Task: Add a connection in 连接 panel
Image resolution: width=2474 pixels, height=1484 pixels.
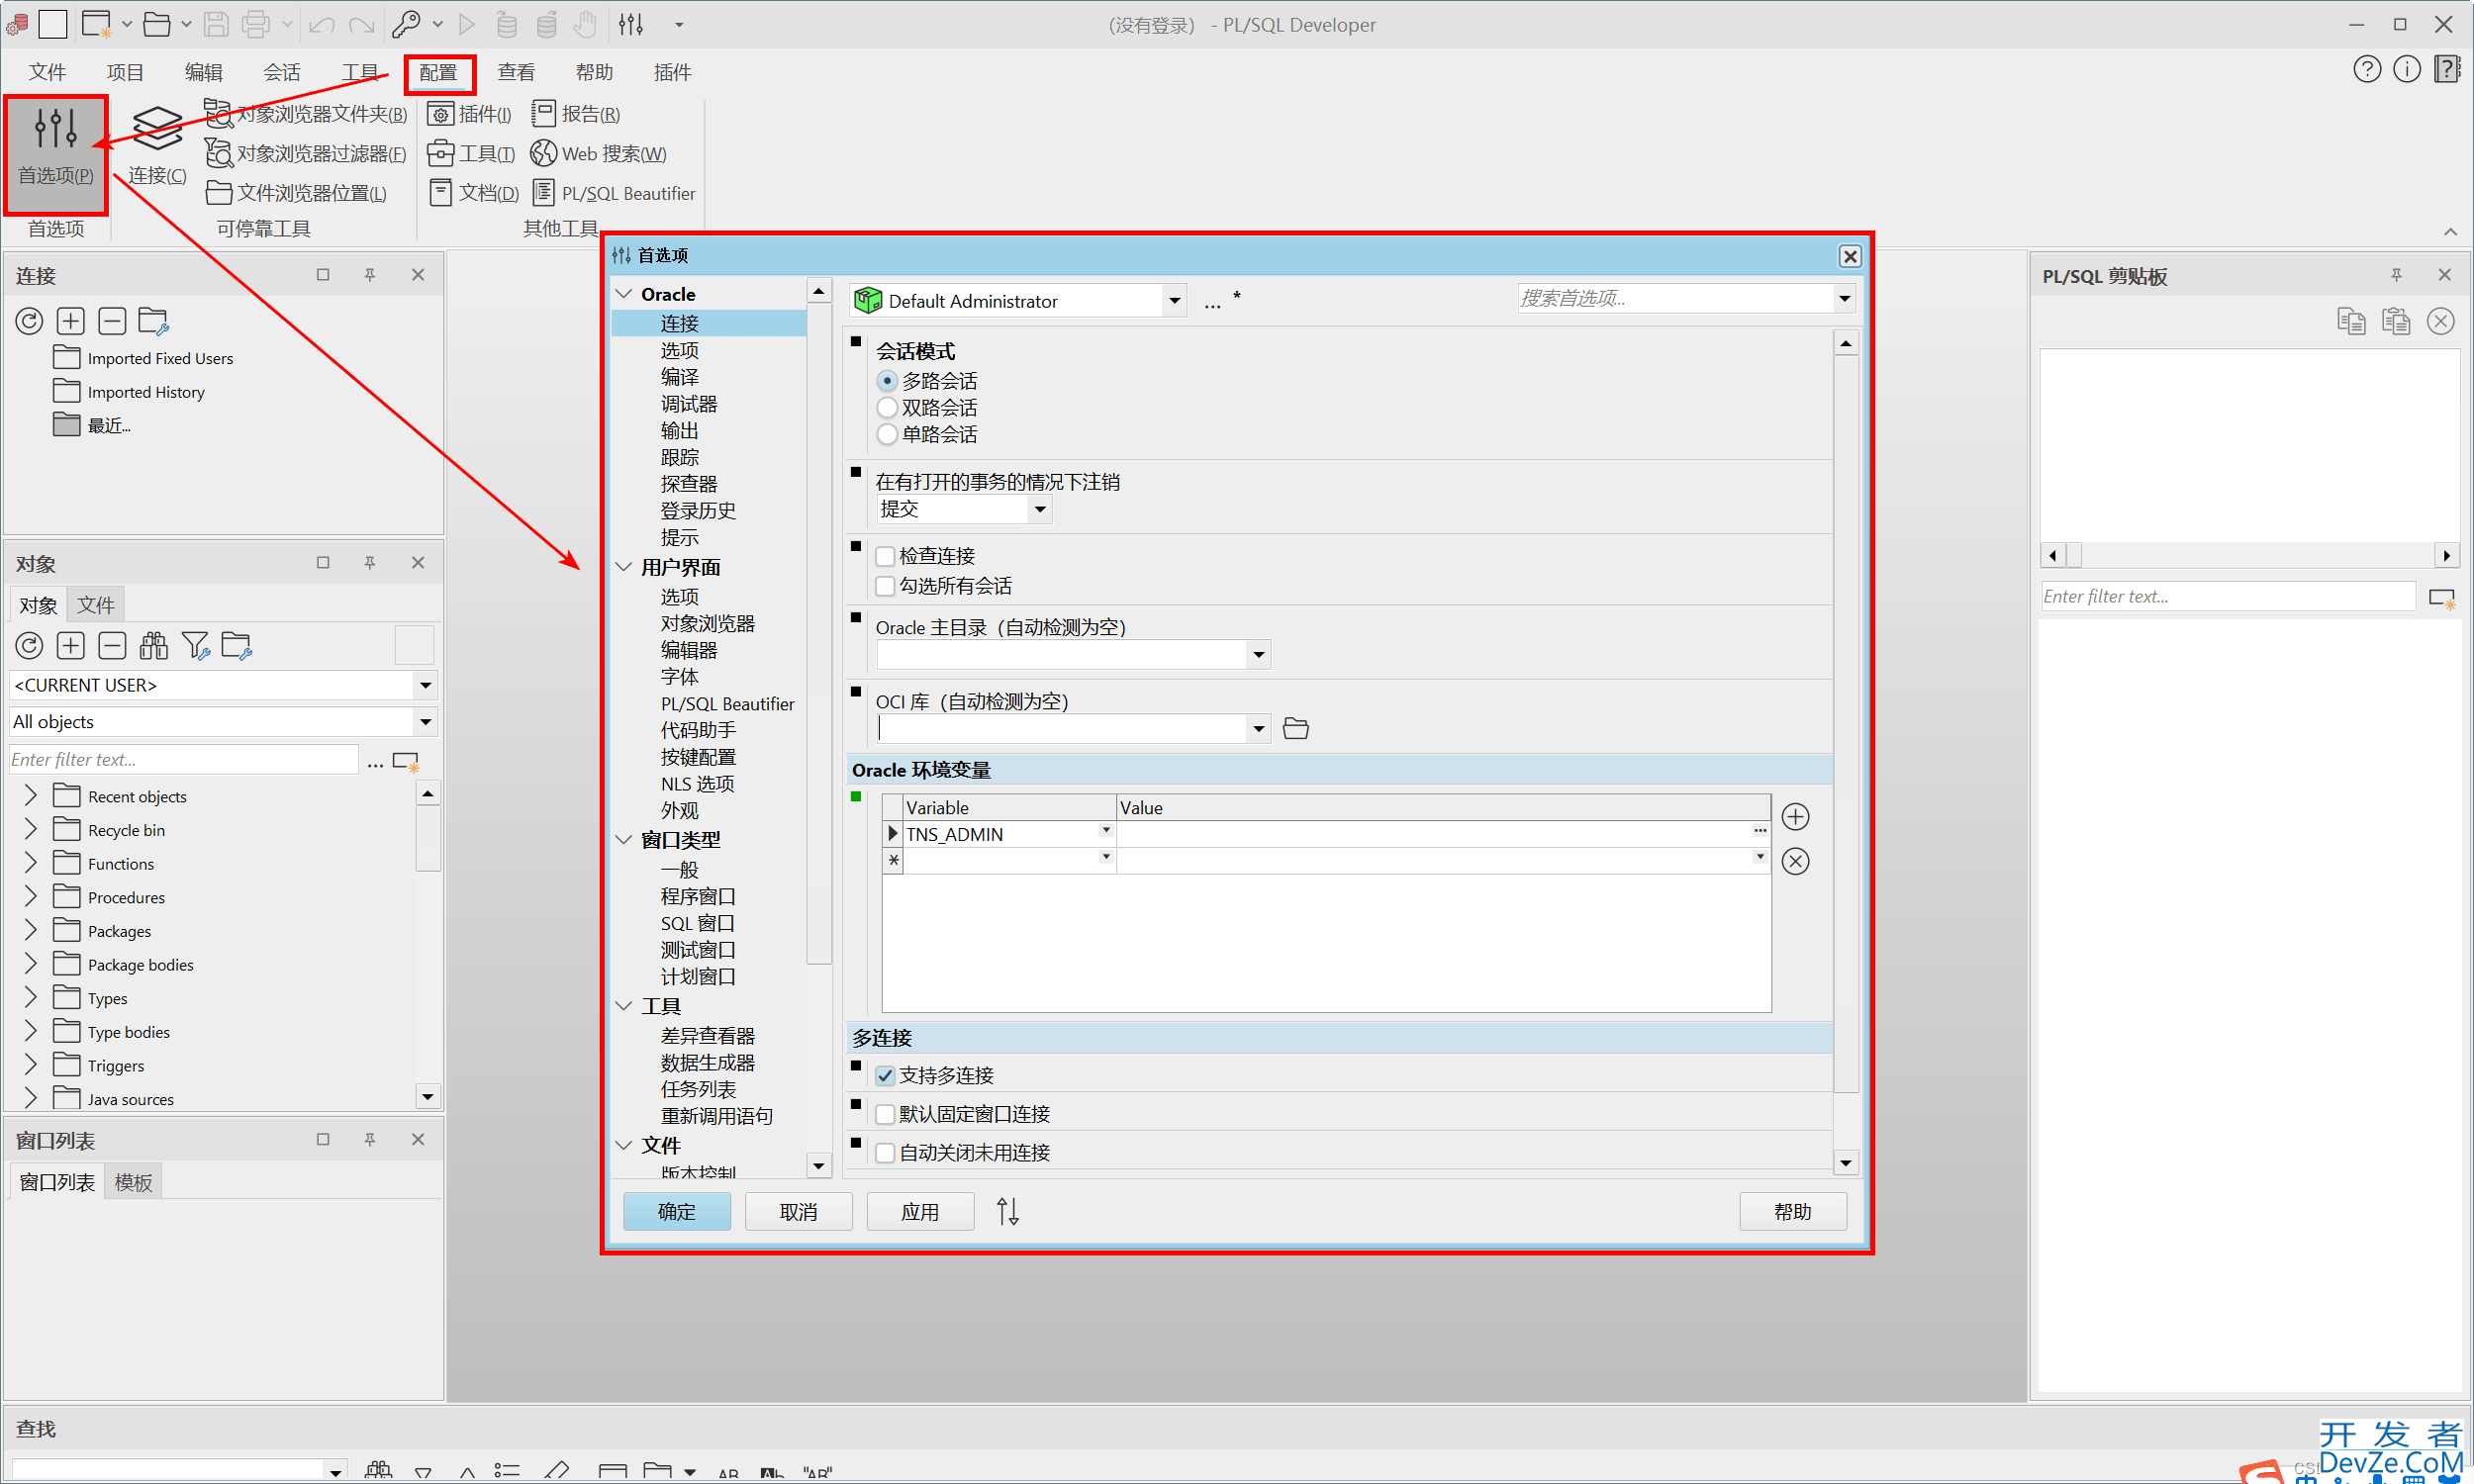Action: point(70,321)
